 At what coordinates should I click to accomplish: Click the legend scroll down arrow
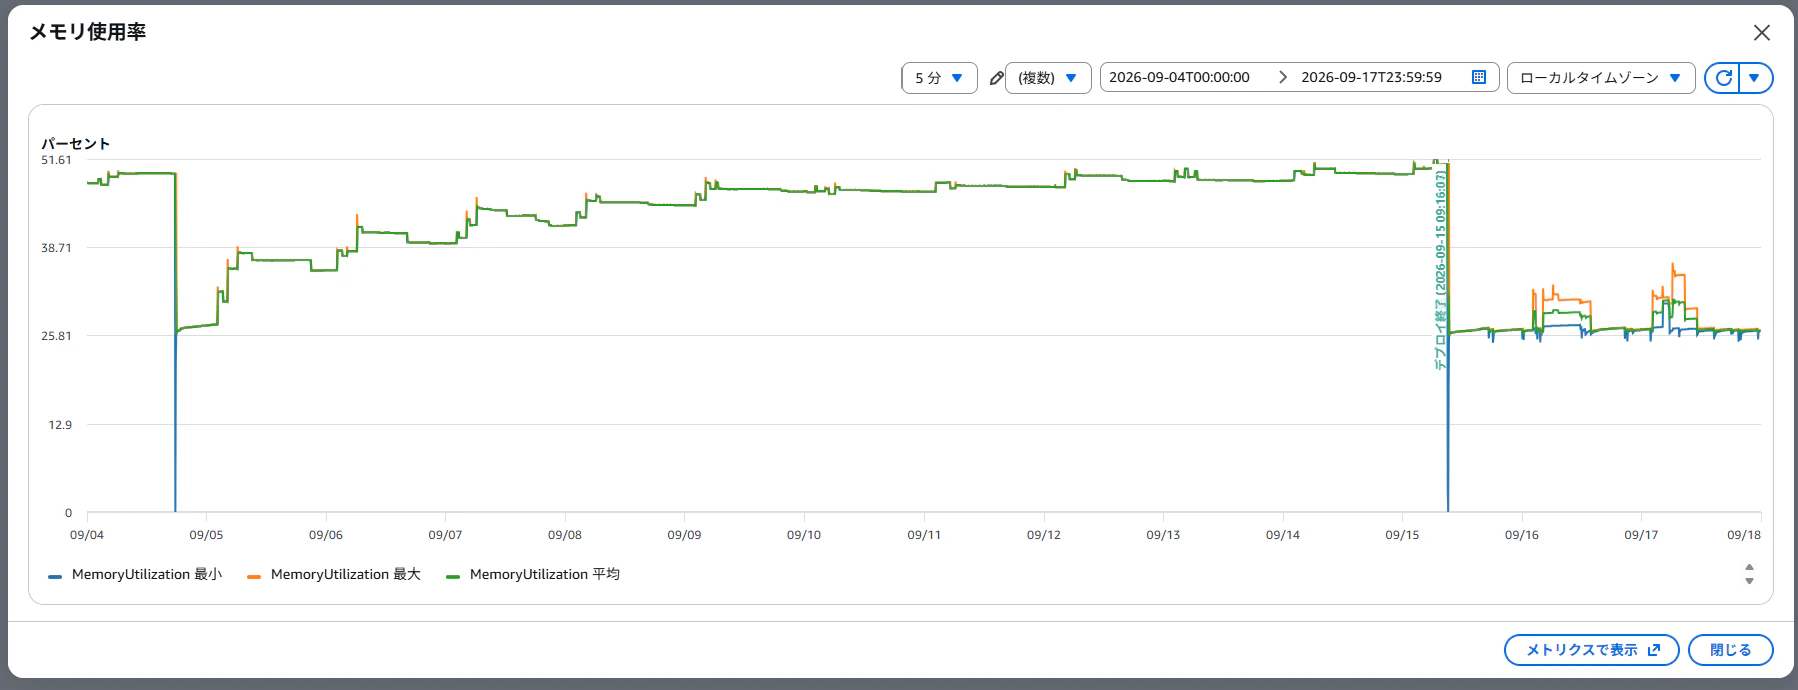click(1749, 580)
